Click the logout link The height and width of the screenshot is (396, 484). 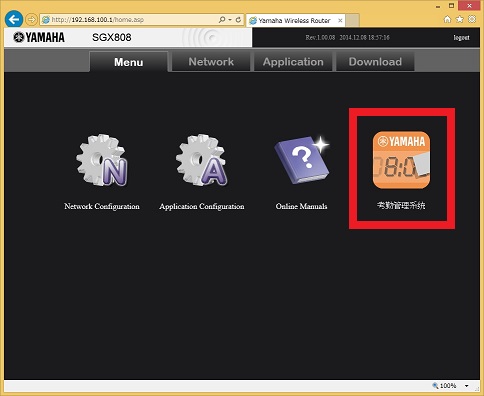[461, 38]
